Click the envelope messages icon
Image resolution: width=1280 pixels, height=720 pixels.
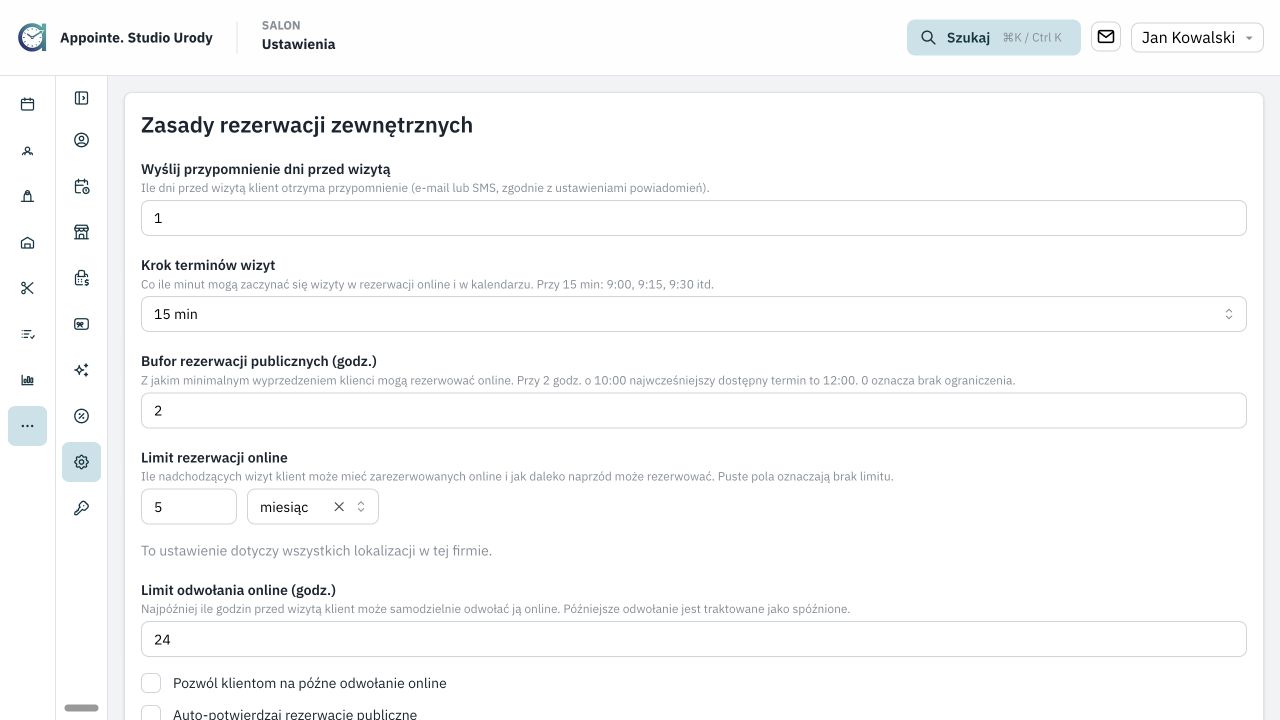pyautogui.click(x=1105, y=37)
